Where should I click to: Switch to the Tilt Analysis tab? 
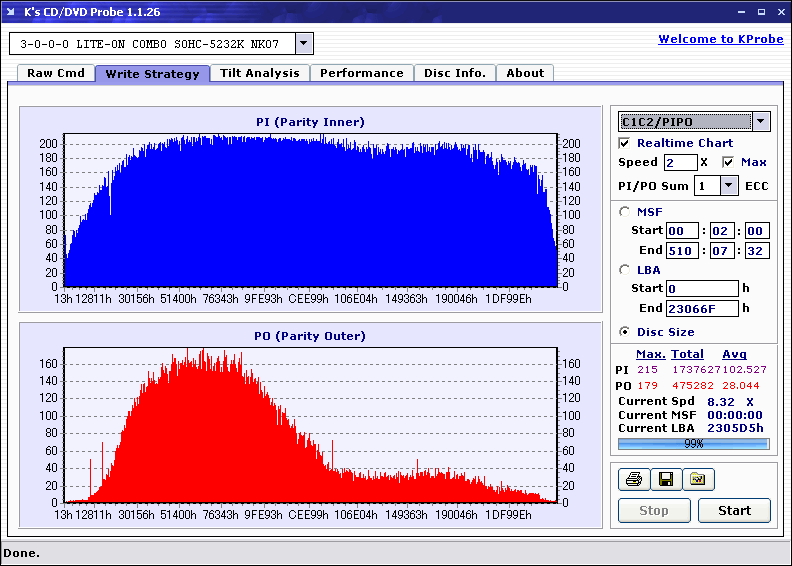pyautogui.click(x=260, y=73)
